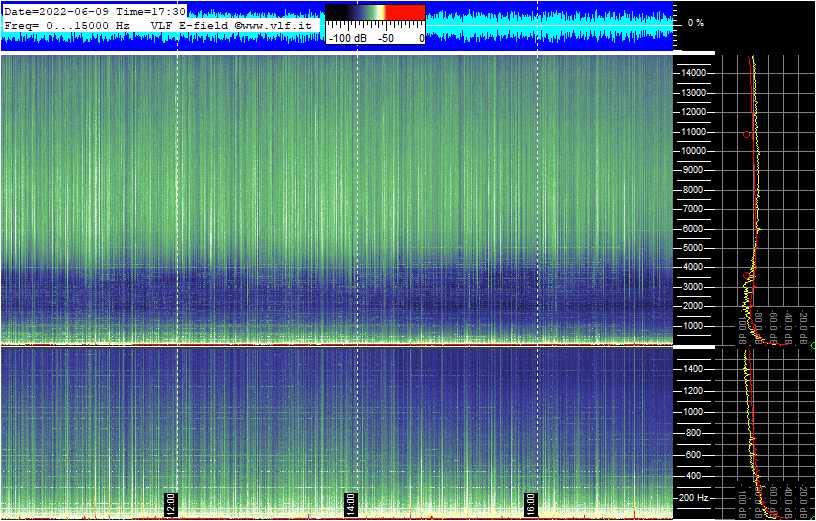The height and width of the screenshot is (521, 816).
Task: Click the 14000 frequency axis label
Action: [693, 74]
